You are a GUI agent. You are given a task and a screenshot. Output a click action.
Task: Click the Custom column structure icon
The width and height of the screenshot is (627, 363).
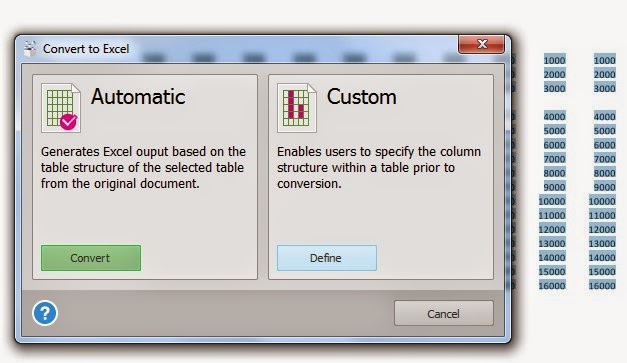point(297,108)
